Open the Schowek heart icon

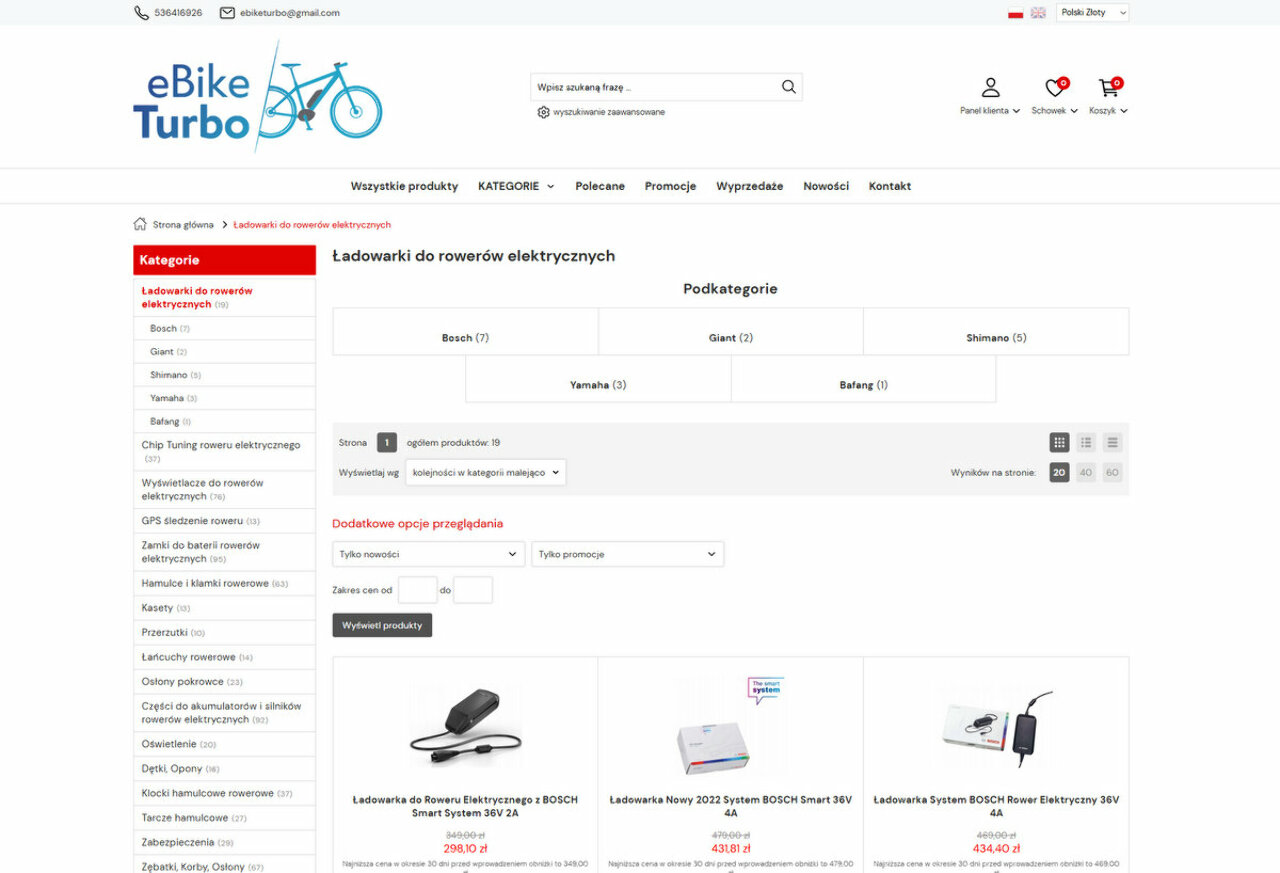click(1054, 88)
